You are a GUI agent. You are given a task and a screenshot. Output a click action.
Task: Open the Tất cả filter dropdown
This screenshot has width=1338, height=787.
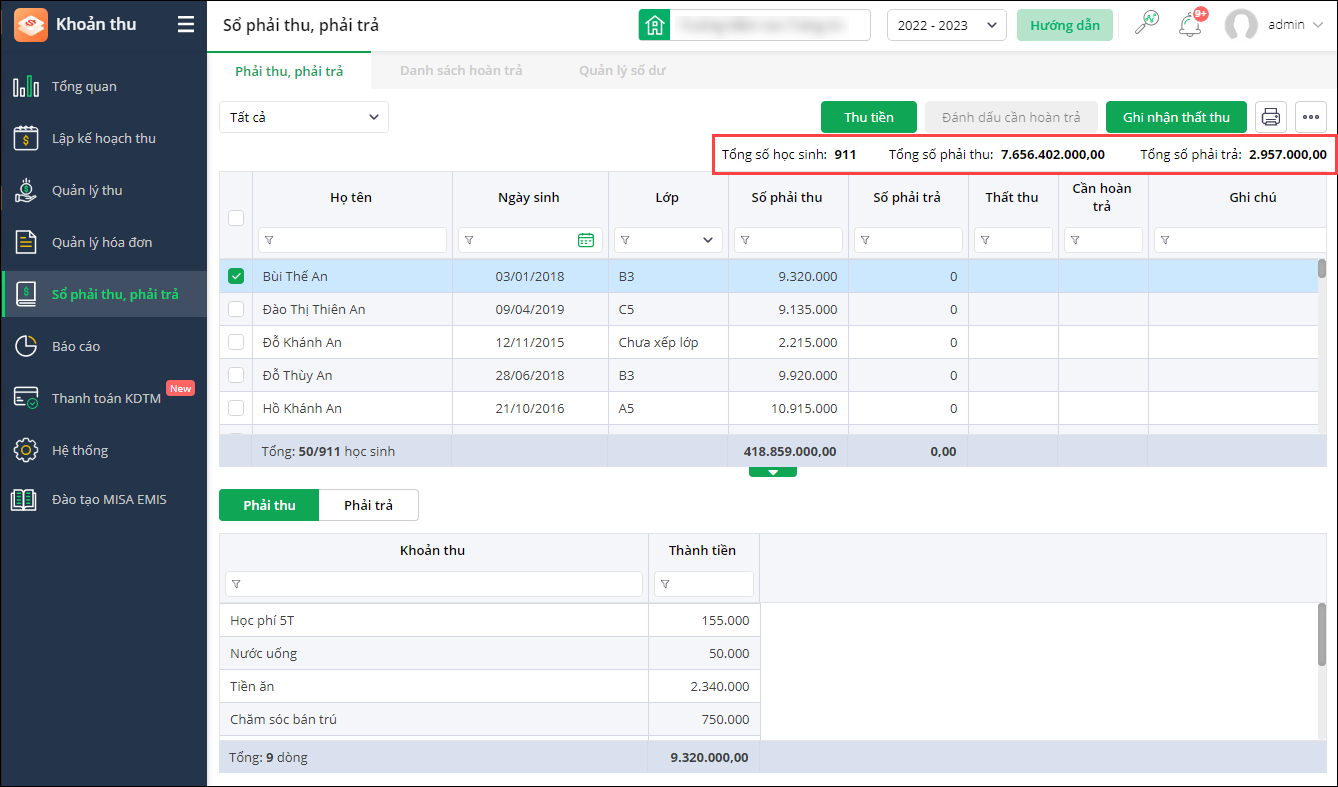pyautogui.click(x=304, y=117)
